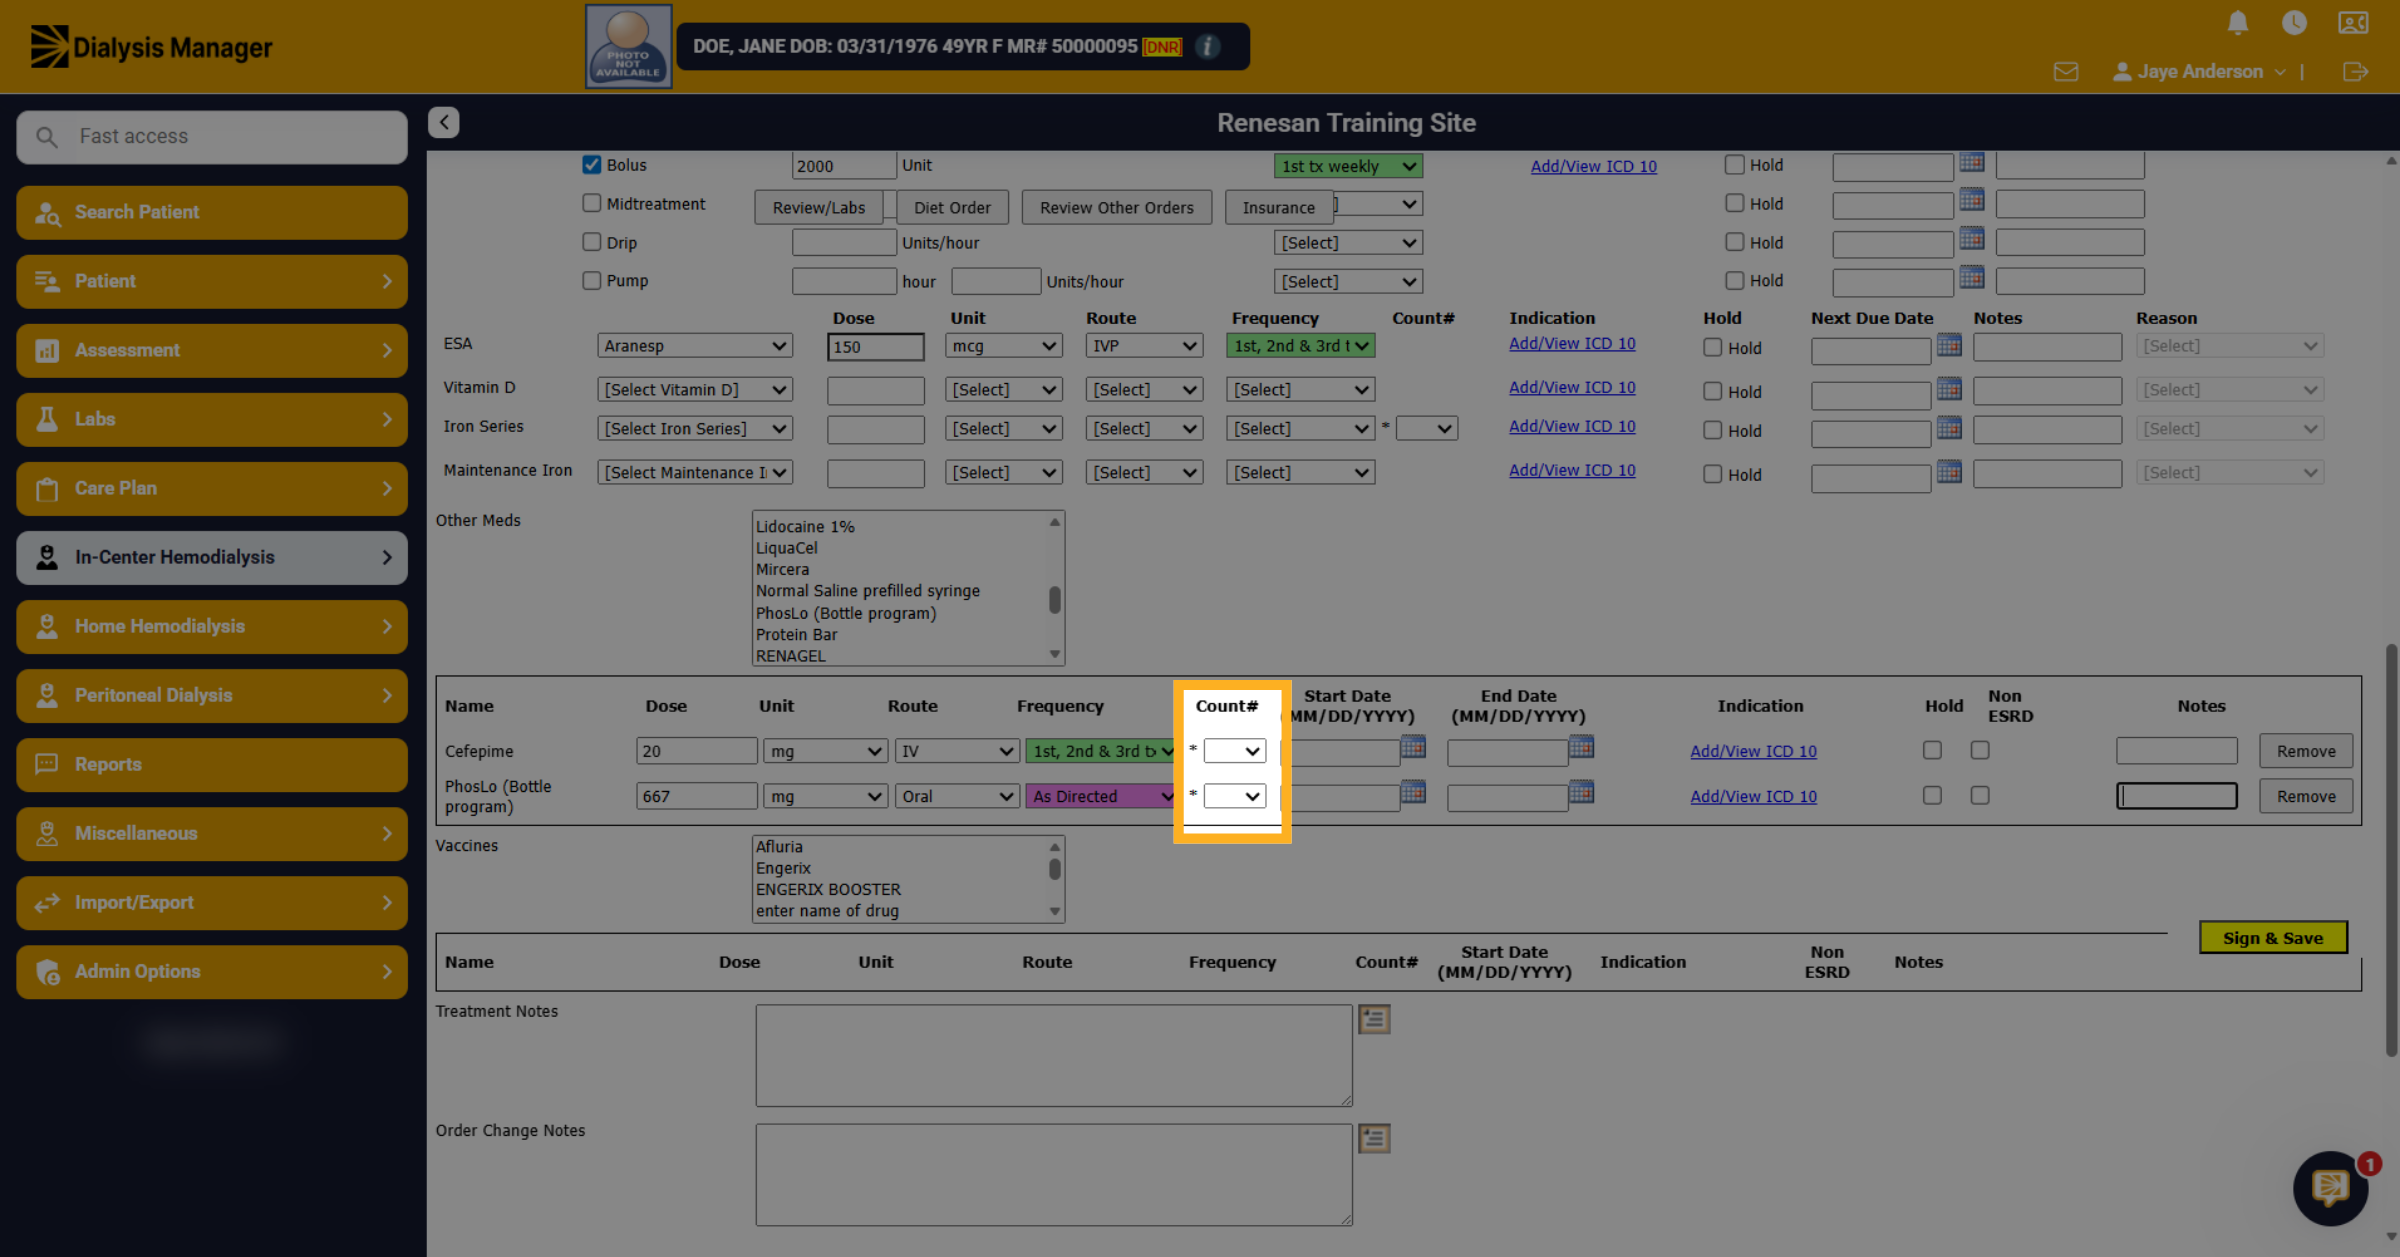Open In-Center Hemodialysis menu
The height and width of the screenshot is (1257, 2400).
click(212, 558)
